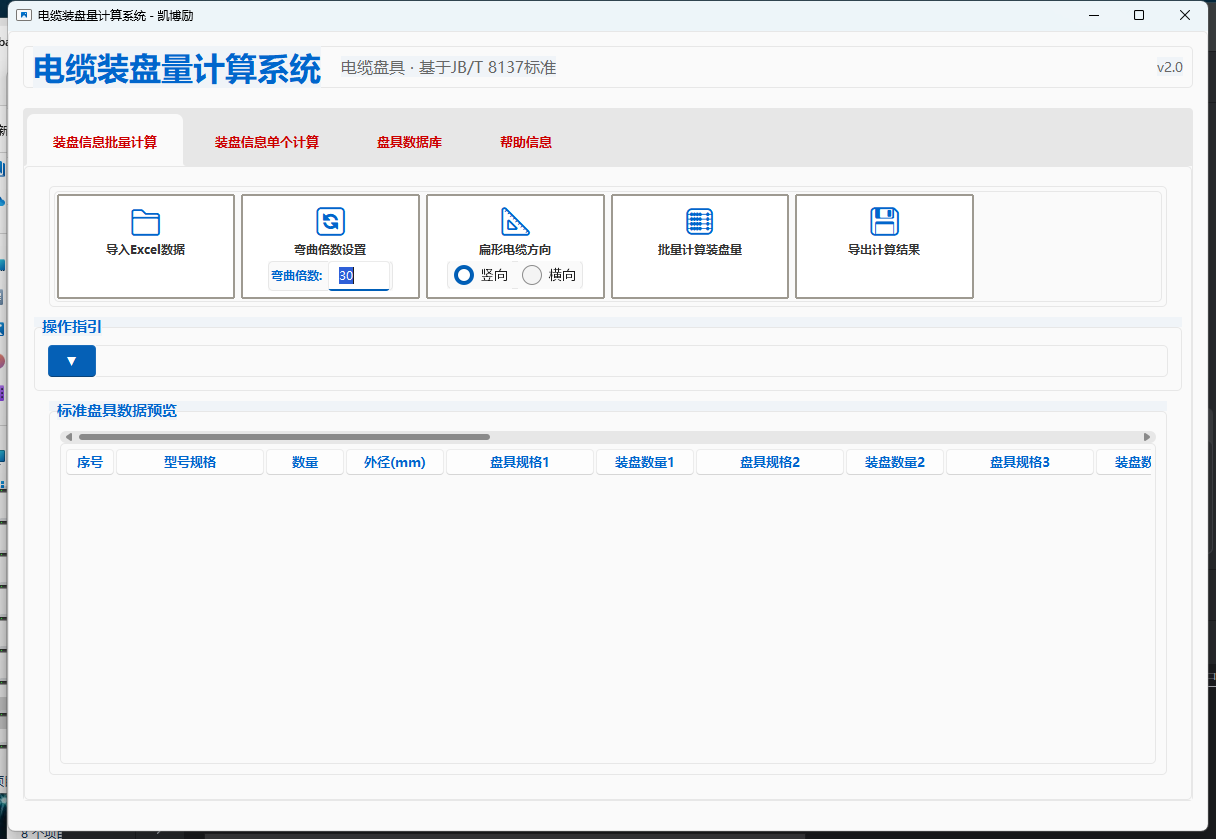Screen dimensions: 1216x839
Task: Click the 弯曲倍数 input field
Action: [359, 276]
